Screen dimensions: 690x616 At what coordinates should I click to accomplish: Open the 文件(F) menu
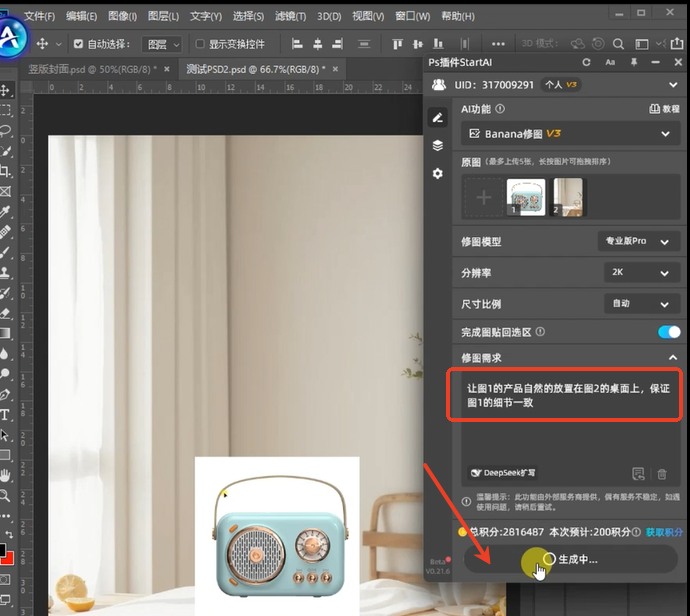[39, 16]
